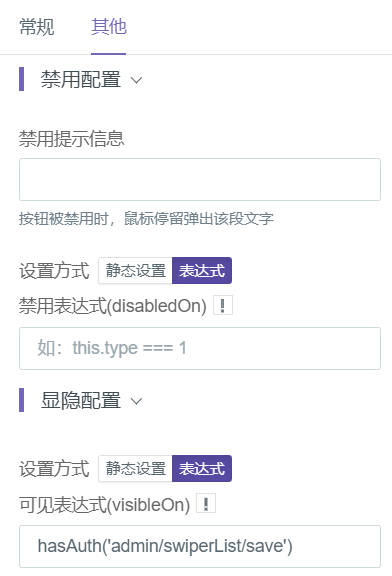Click the visibleOn field containing hasAuth expression

coord(200,546)
